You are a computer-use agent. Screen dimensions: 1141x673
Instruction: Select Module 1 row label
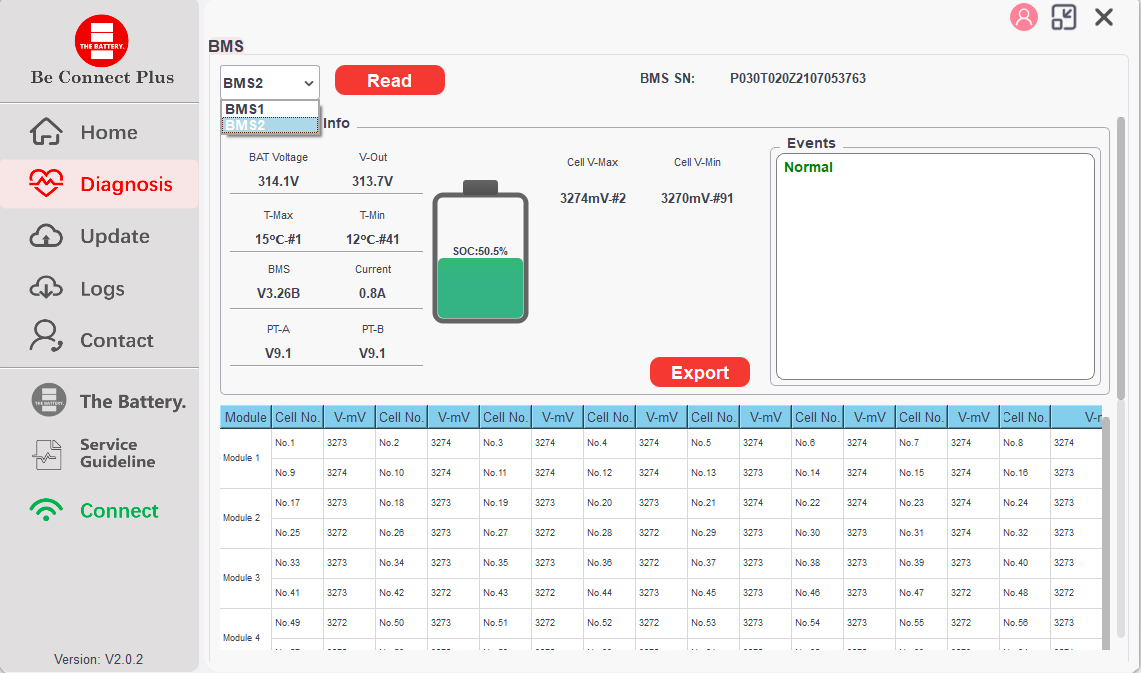[241, 458]
